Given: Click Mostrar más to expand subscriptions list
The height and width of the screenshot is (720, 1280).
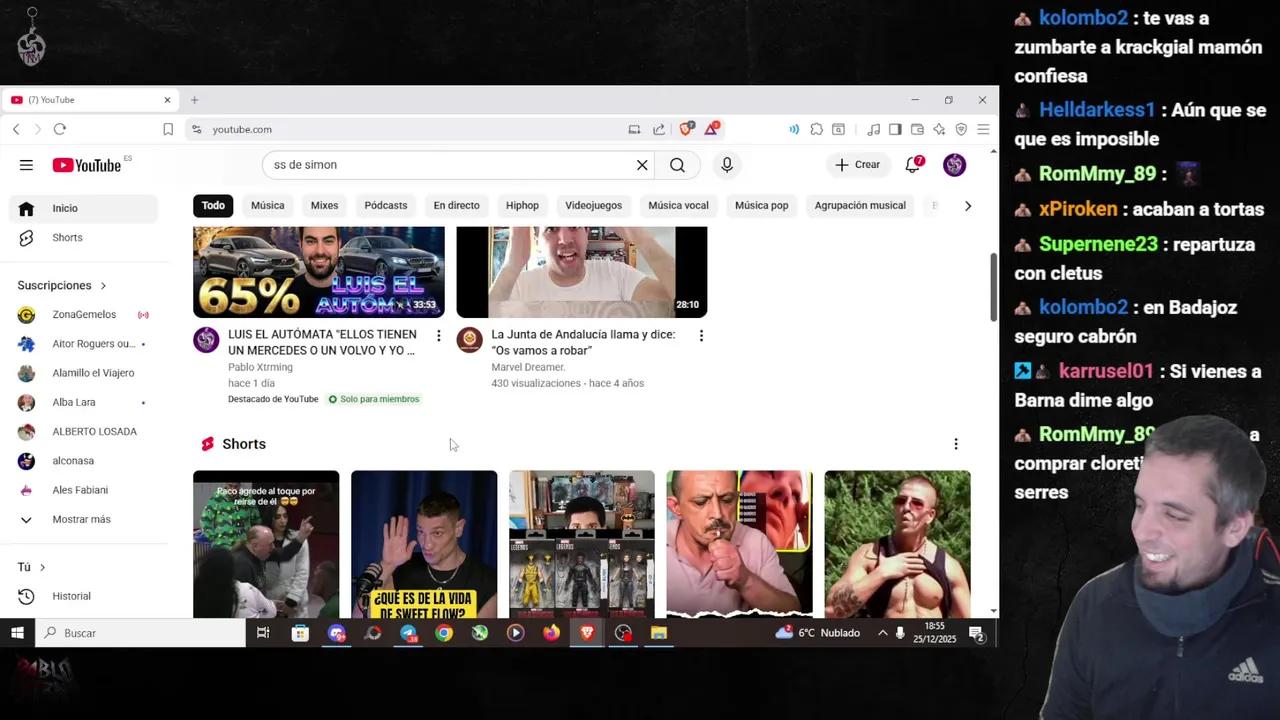Looking at the screenshot, I should coord(80,519).
